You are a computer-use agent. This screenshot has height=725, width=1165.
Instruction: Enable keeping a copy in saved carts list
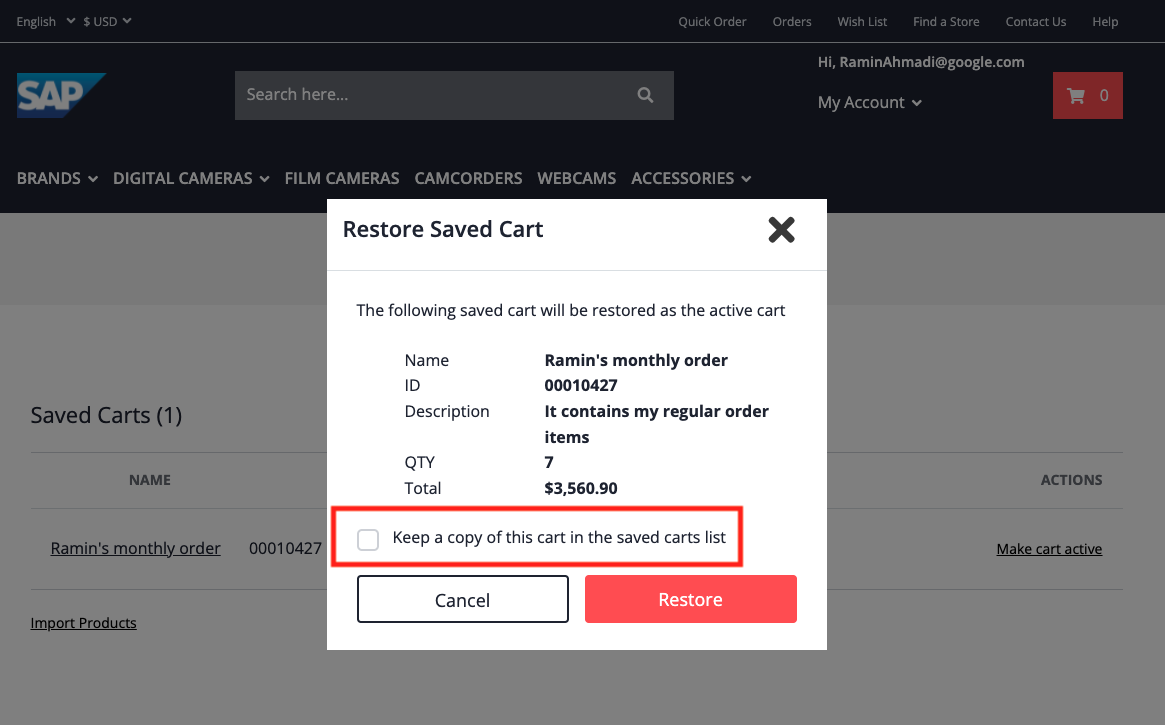(x=368, y=539)
